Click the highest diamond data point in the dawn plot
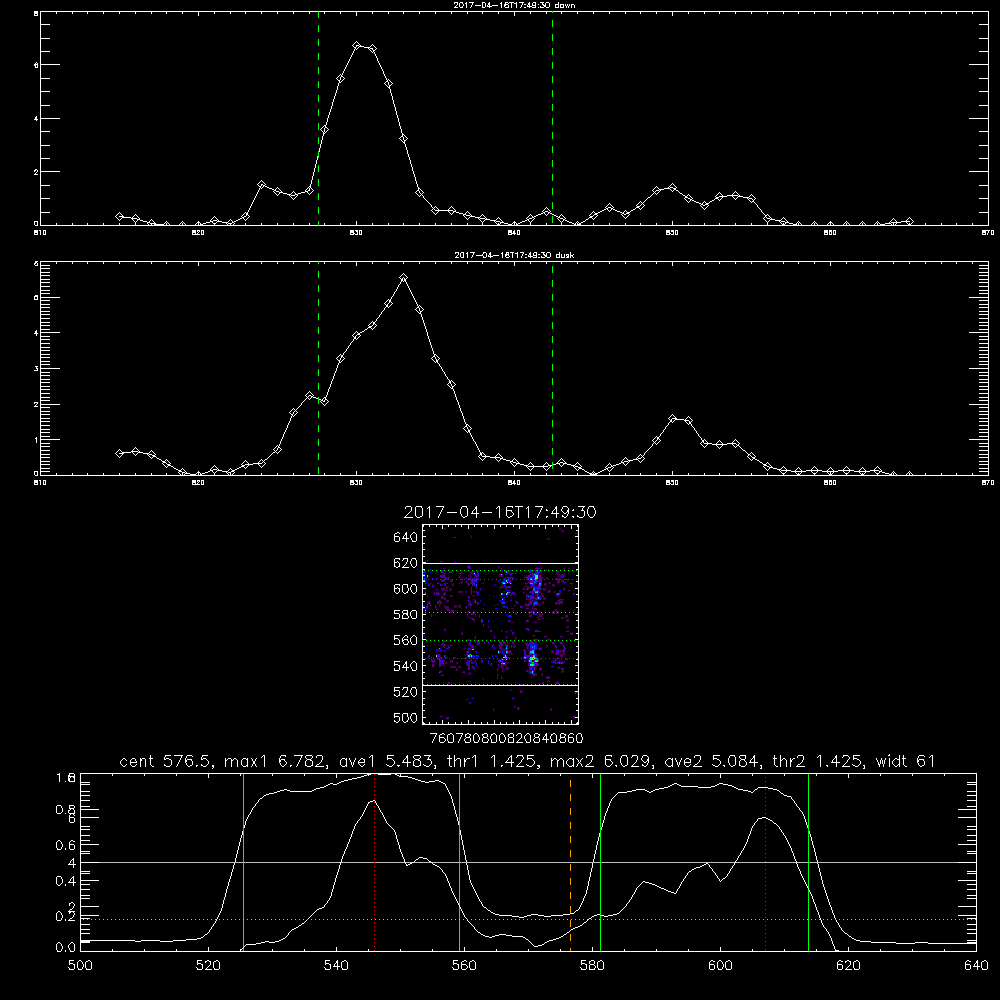 [x=357, y=46]
